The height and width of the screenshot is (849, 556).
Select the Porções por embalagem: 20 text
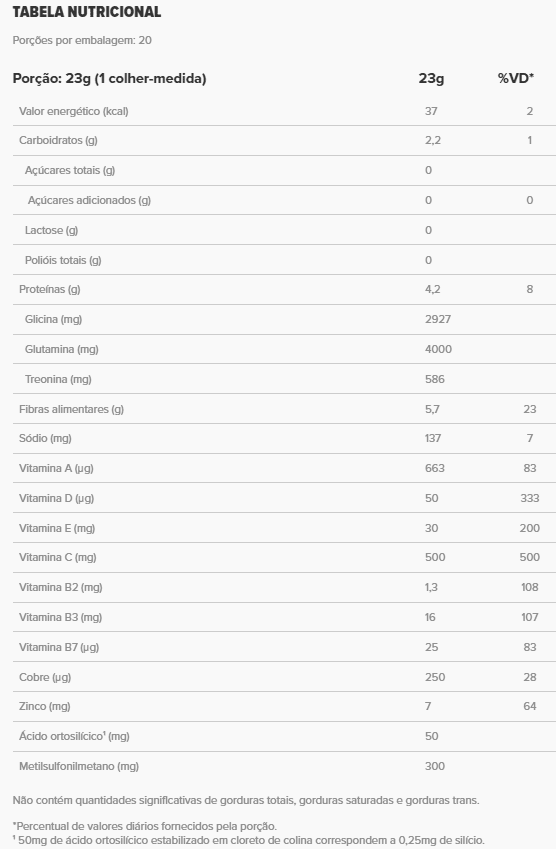[x=82, y=40]
